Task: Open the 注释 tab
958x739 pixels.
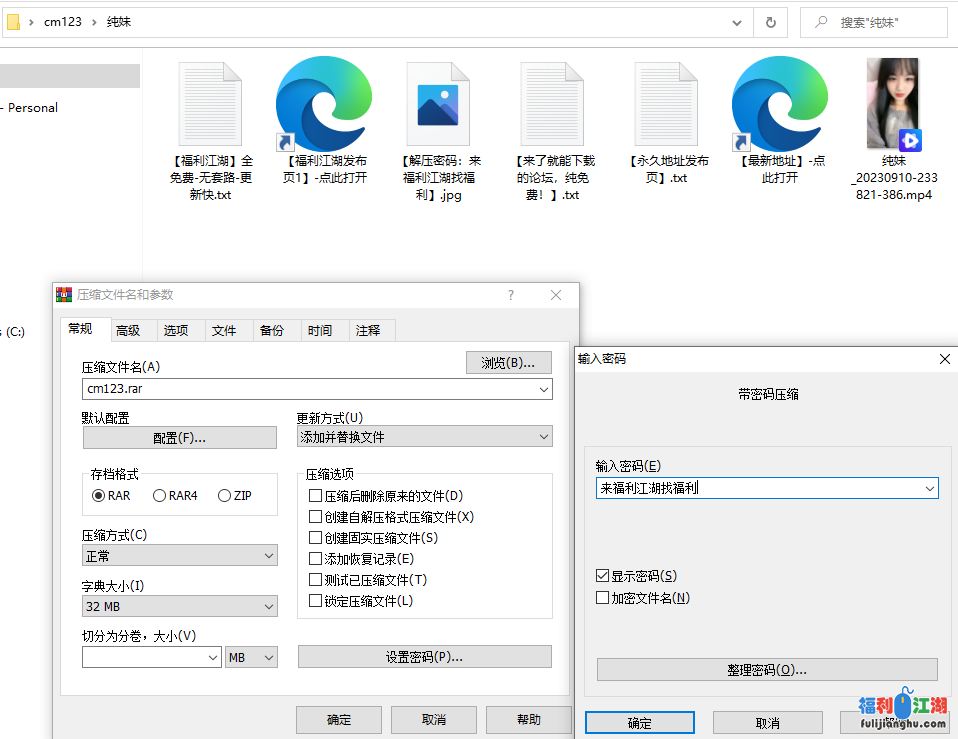Action: (x=368, y=330)
